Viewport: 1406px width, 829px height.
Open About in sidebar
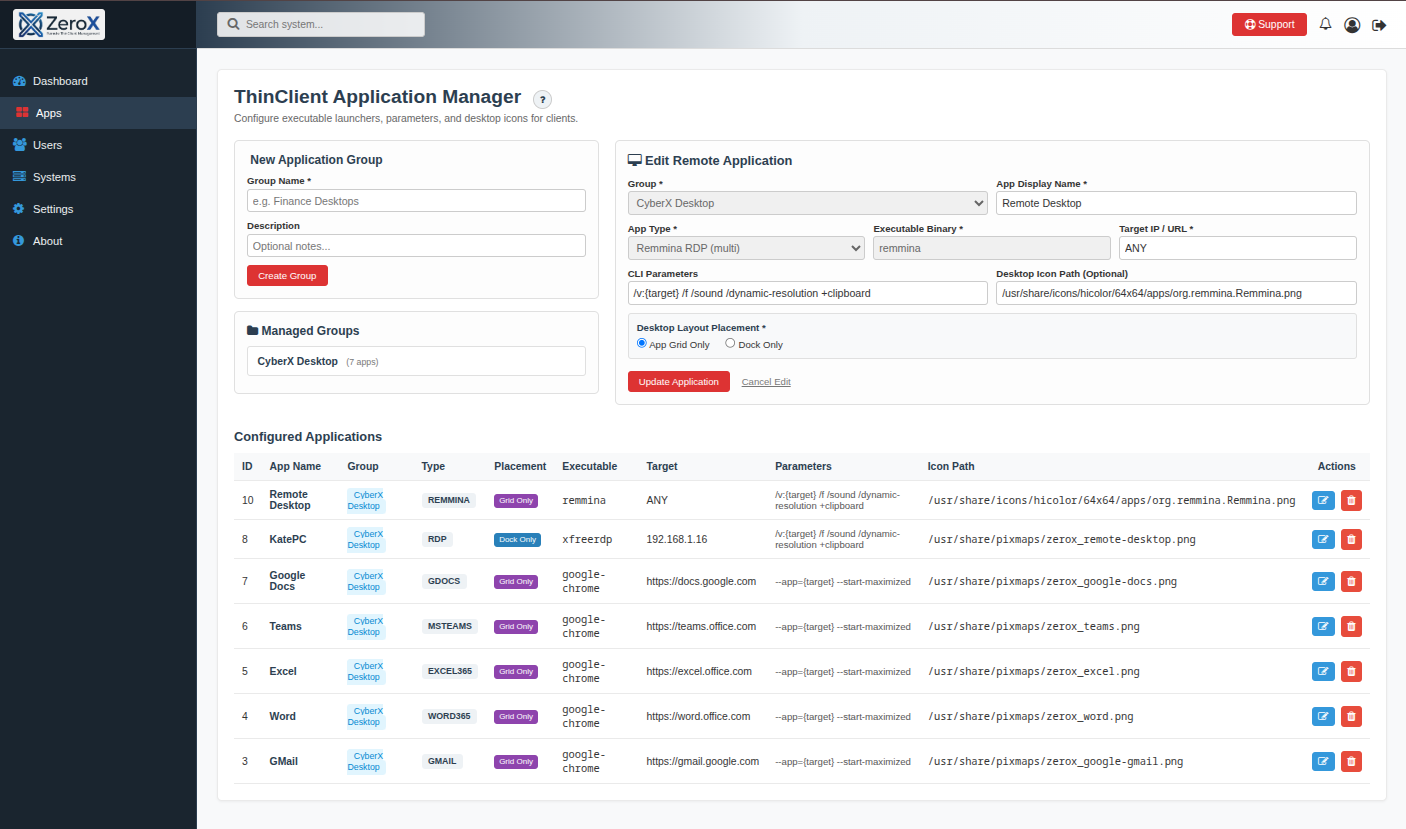(x=98, y=241)
